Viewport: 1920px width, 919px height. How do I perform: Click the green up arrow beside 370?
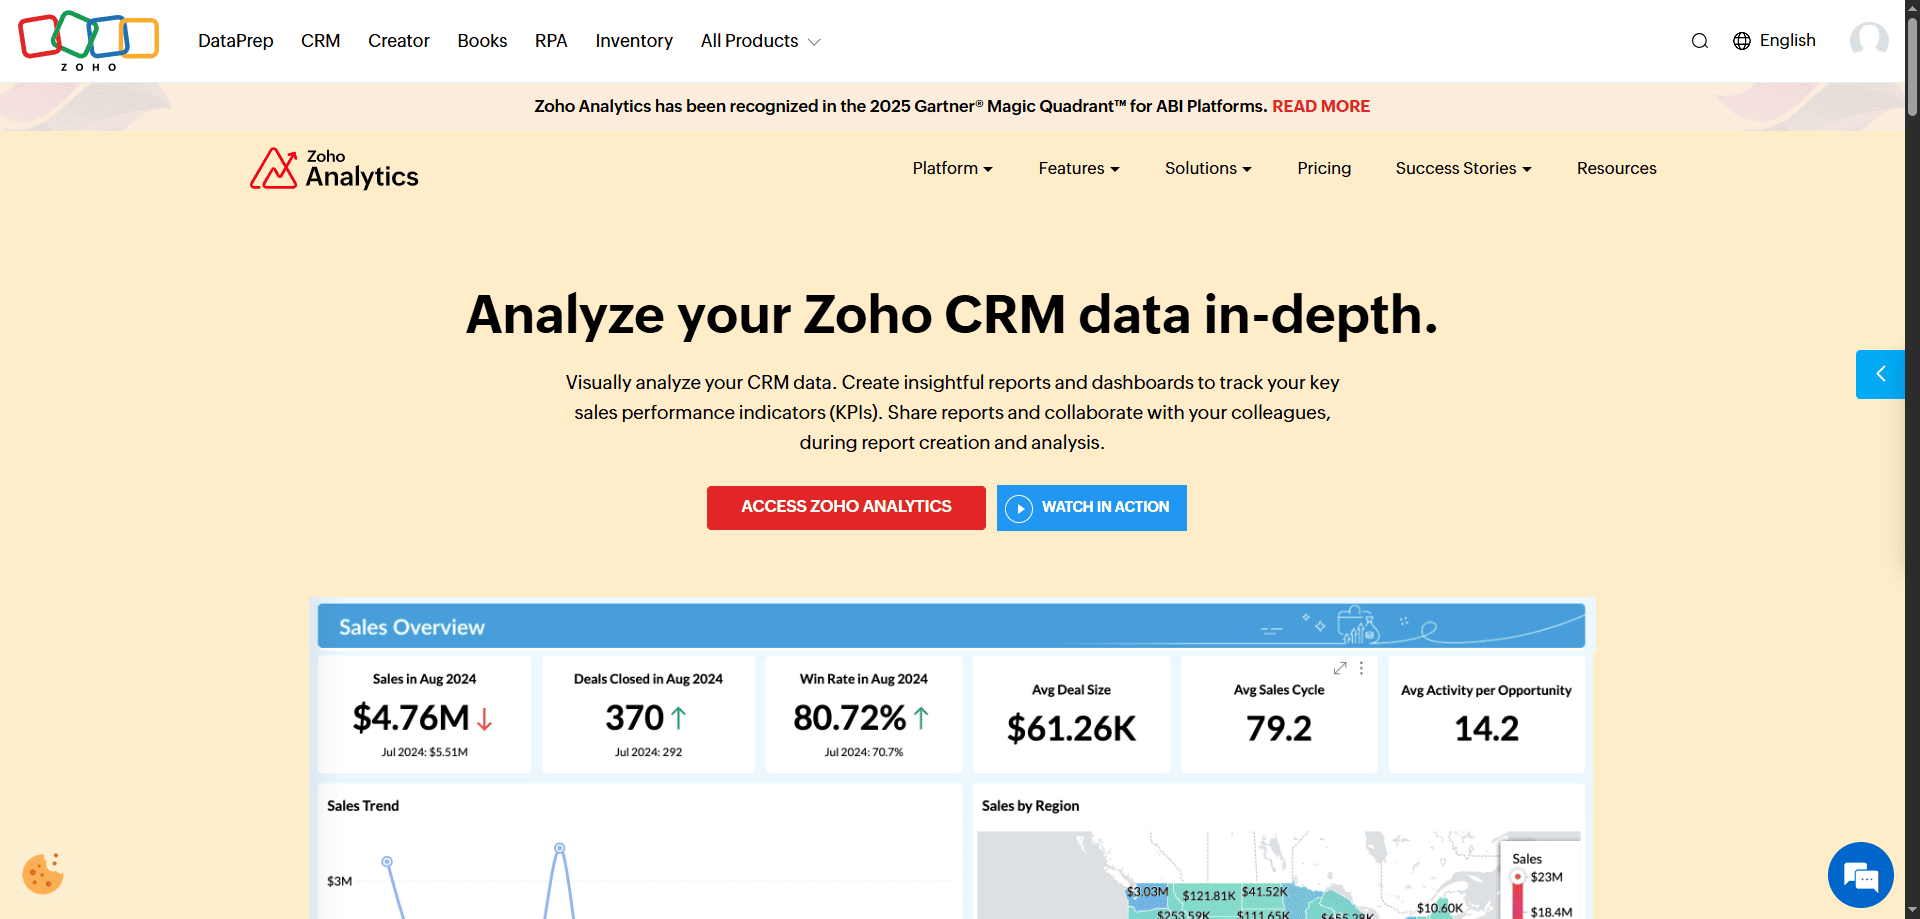678,717
